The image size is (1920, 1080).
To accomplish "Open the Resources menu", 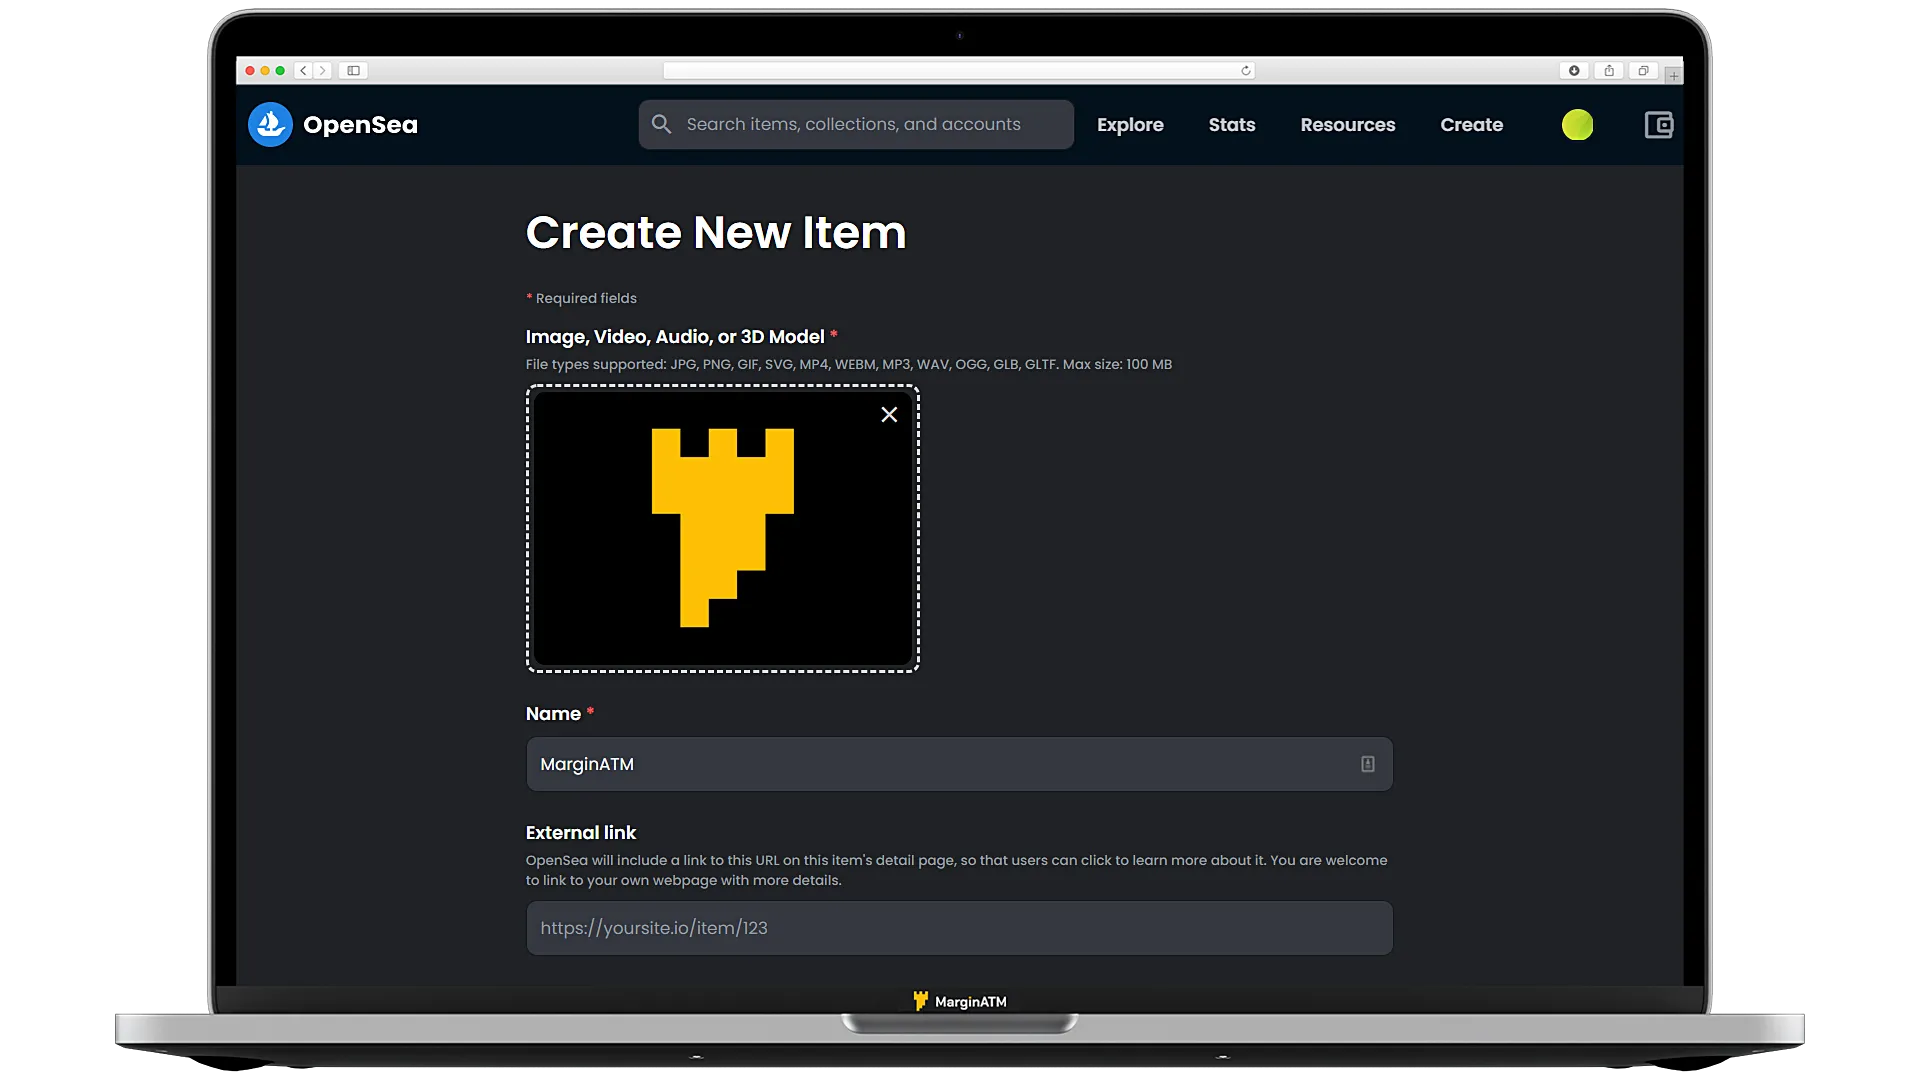I will tap(1348, 124).
